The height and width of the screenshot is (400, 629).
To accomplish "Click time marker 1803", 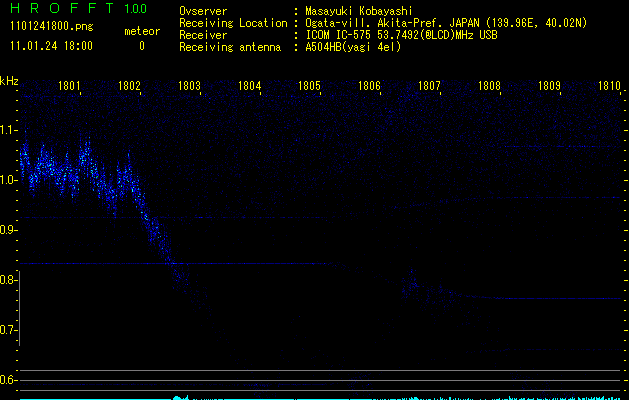I will point(189,86).
